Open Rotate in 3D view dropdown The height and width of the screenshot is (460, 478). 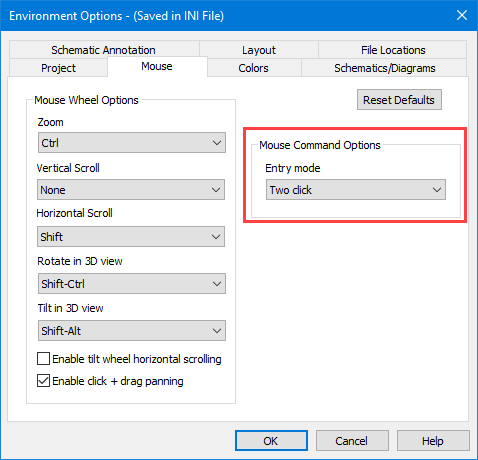[132, 284]
